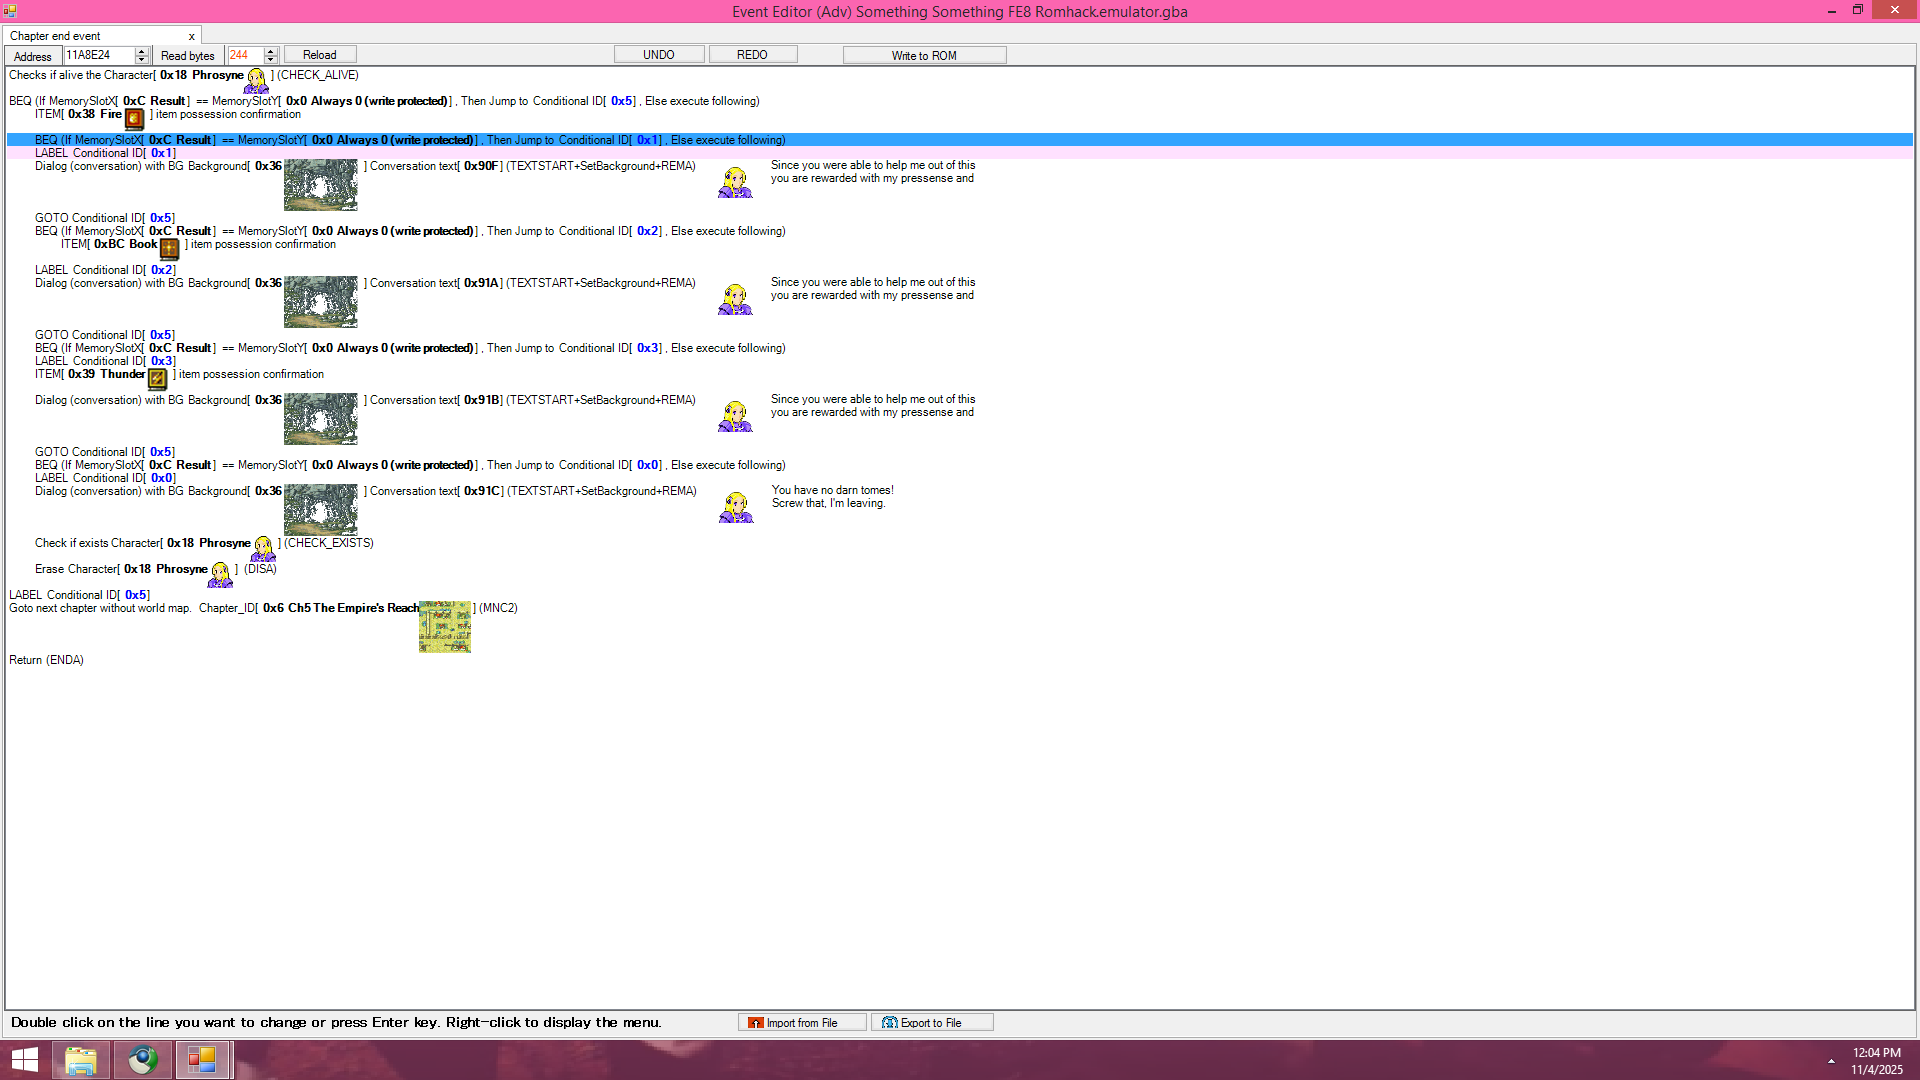Image resolution: width=1920 pixels, height=1080 pixels.
Task: Click the REDO button
Action: click(752, 55)
